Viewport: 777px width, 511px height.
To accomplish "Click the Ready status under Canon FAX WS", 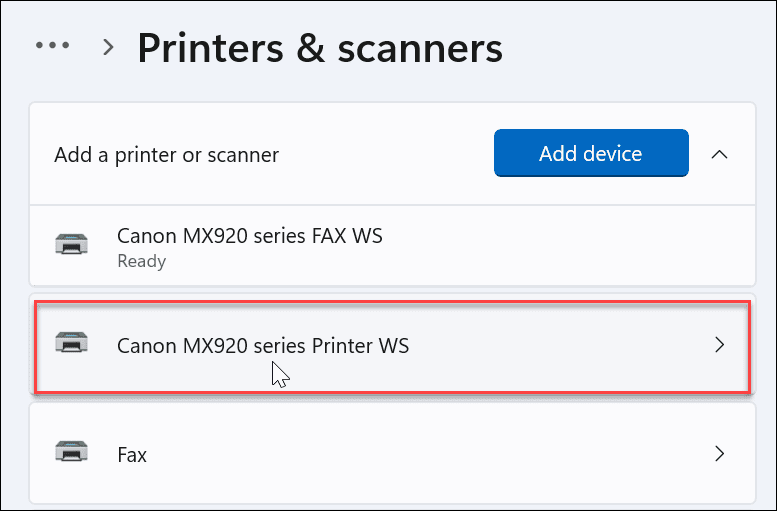I will click(141, 261).
